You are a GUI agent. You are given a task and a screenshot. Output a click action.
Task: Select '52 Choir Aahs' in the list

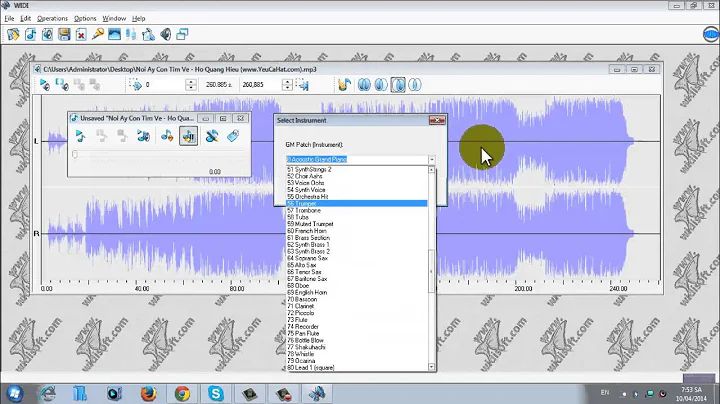[357, 176]
